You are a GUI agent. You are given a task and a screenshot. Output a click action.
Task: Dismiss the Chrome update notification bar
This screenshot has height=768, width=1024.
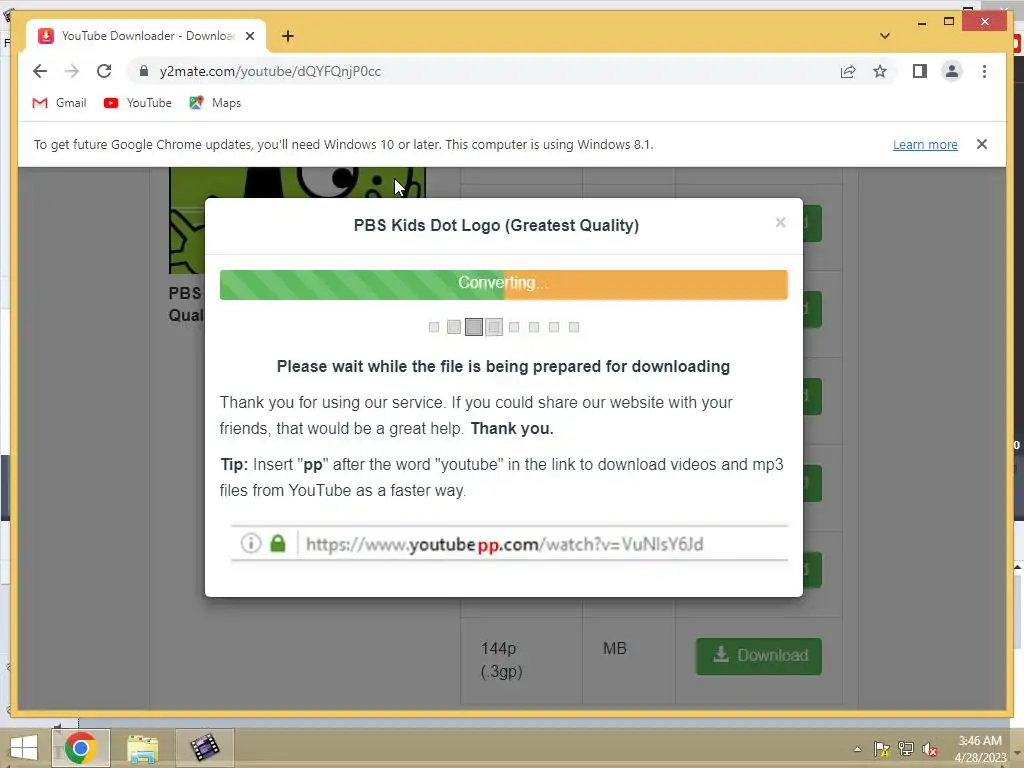coord(982,144)
